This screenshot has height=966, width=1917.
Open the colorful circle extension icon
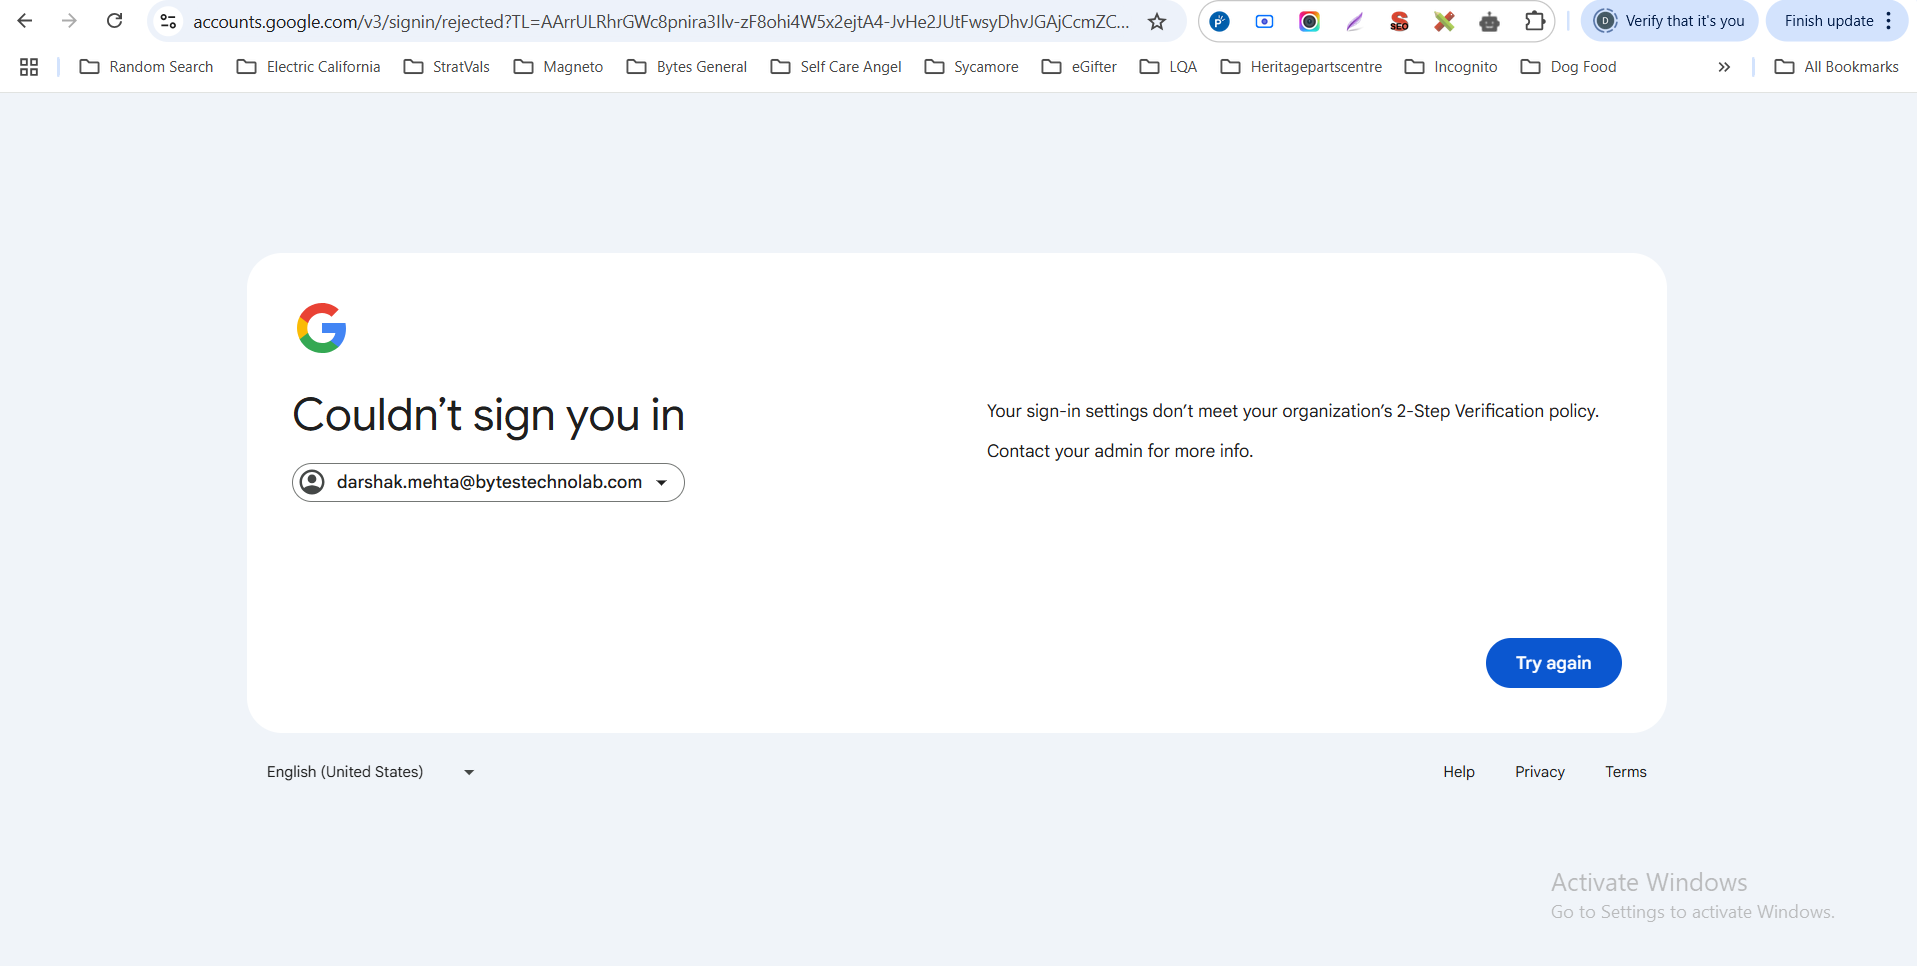pyautogui.click(x=1309, y=21)
